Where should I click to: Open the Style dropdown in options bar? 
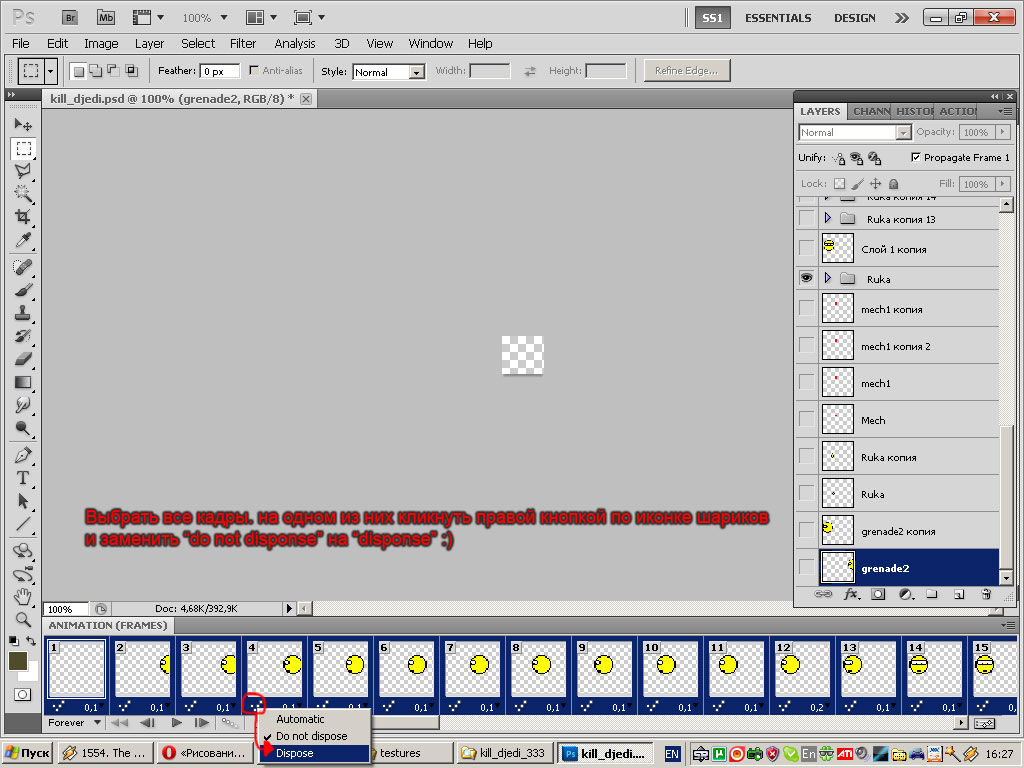point(389,72)
